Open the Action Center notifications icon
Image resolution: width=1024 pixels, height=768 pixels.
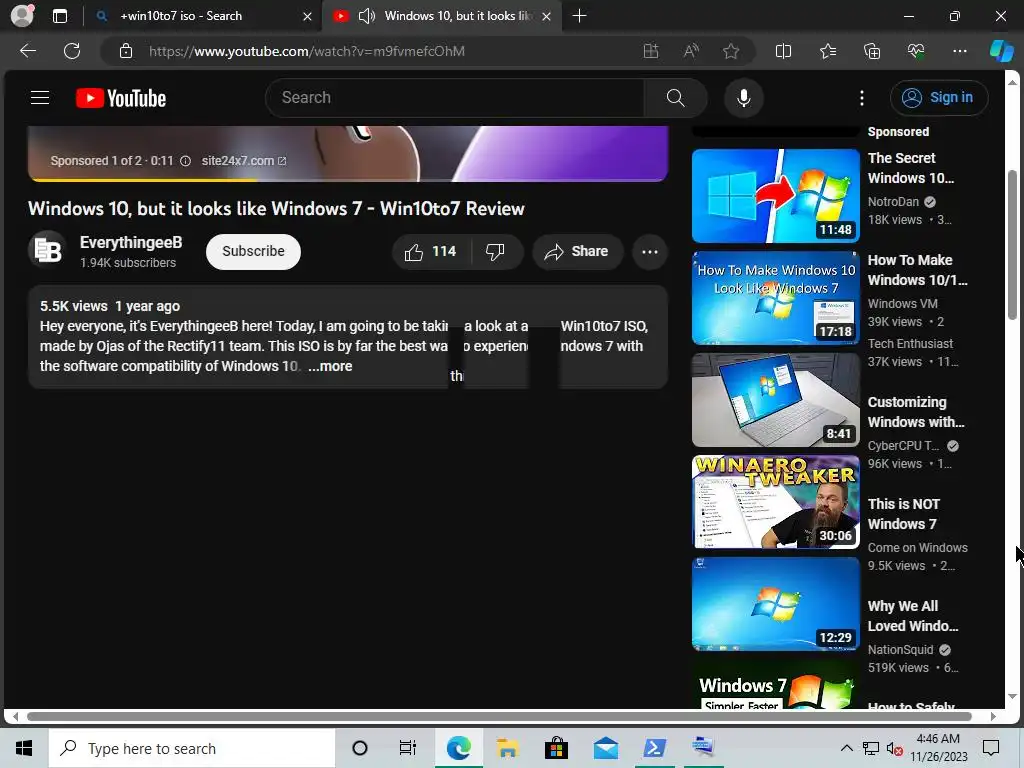(991, 748)
